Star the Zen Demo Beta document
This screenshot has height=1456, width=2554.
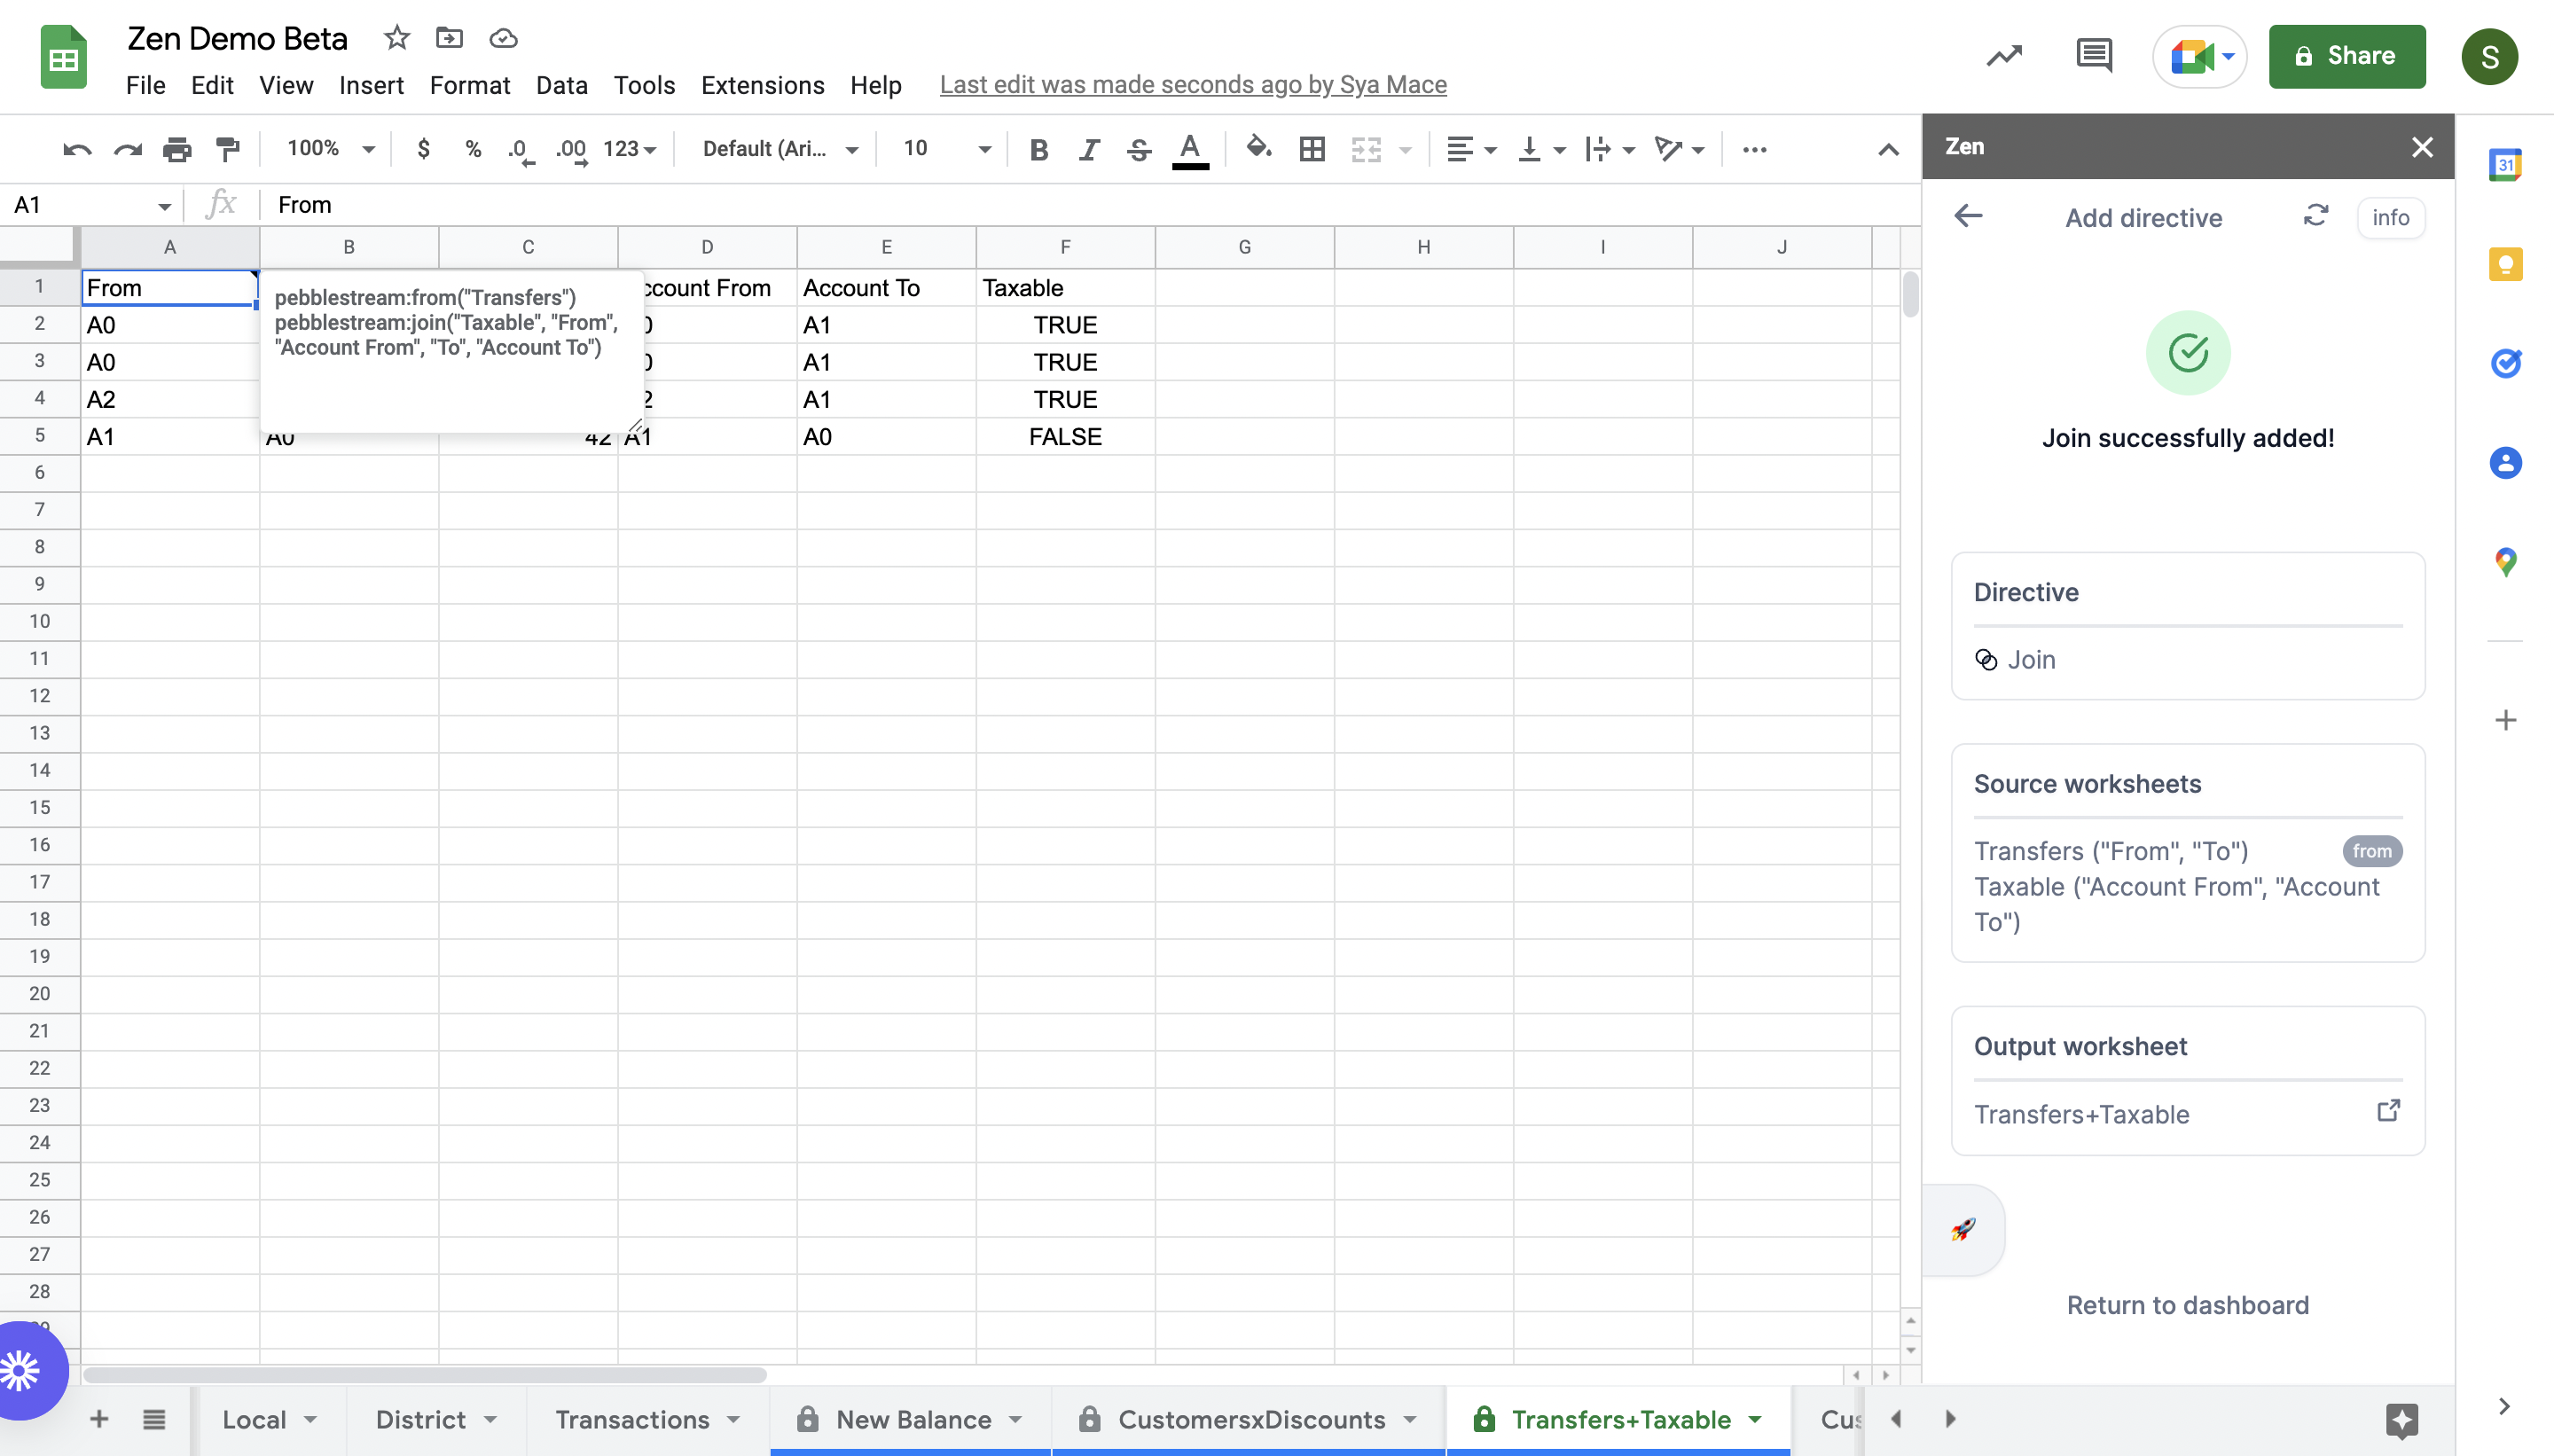point(397,38)
